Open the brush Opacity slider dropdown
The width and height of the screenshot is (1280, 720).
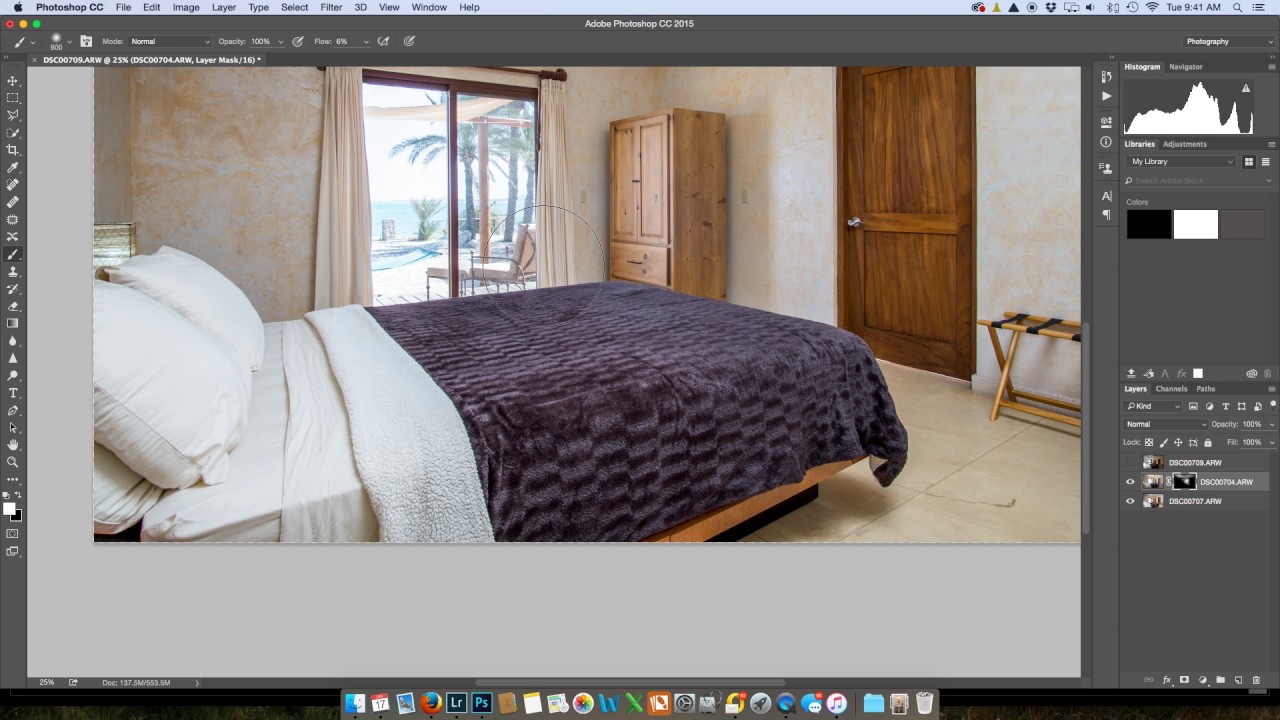[280, 42]
